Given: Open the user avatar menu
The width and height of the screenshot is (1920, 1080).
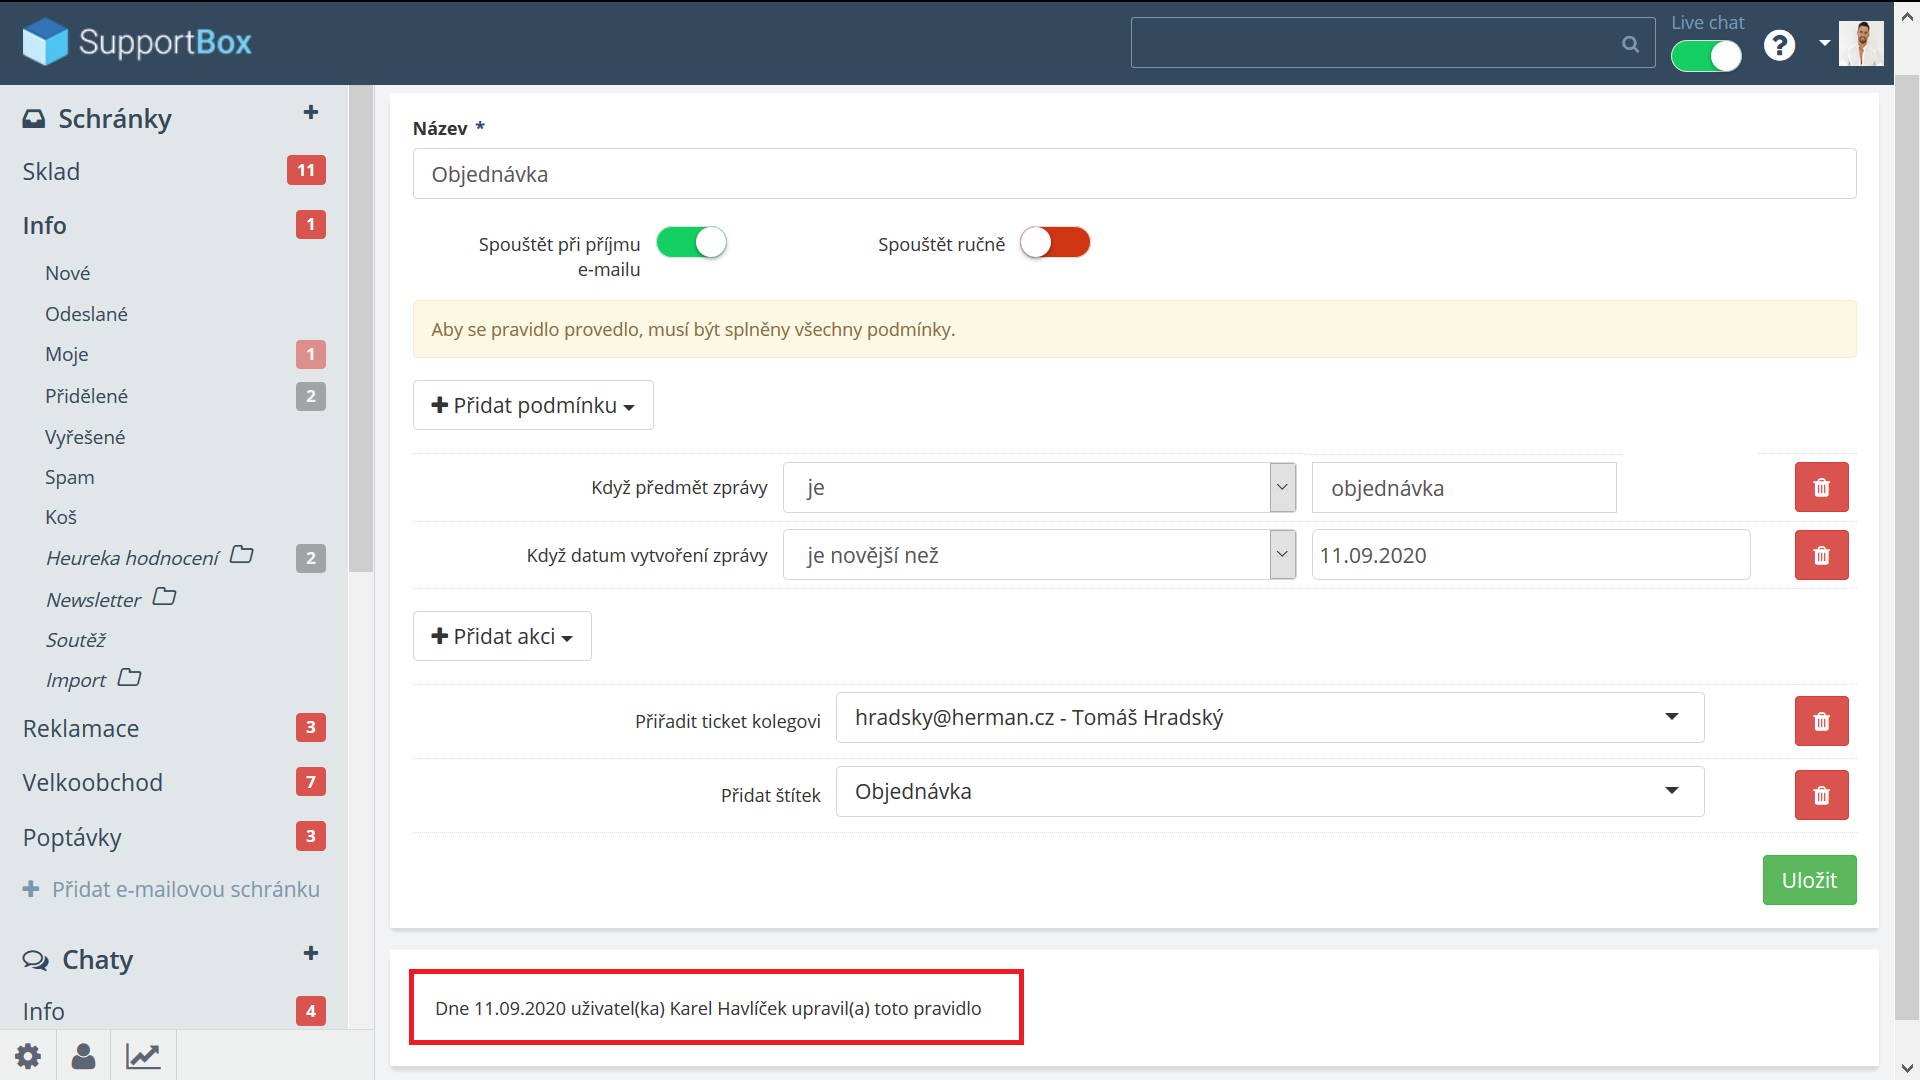Looking at the screenshot, I should pyautogui.click(x=1861, y=43).
